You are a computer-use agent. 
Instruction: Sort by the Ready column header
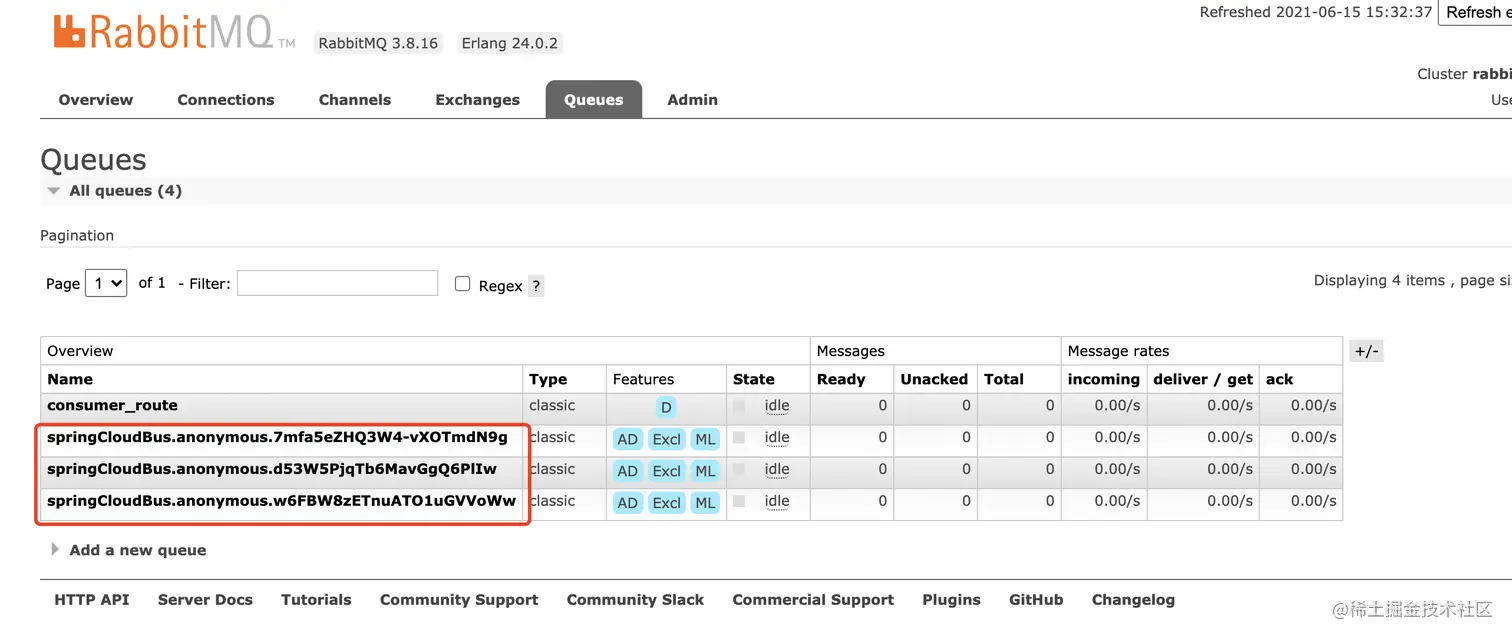tap(841, 379)
